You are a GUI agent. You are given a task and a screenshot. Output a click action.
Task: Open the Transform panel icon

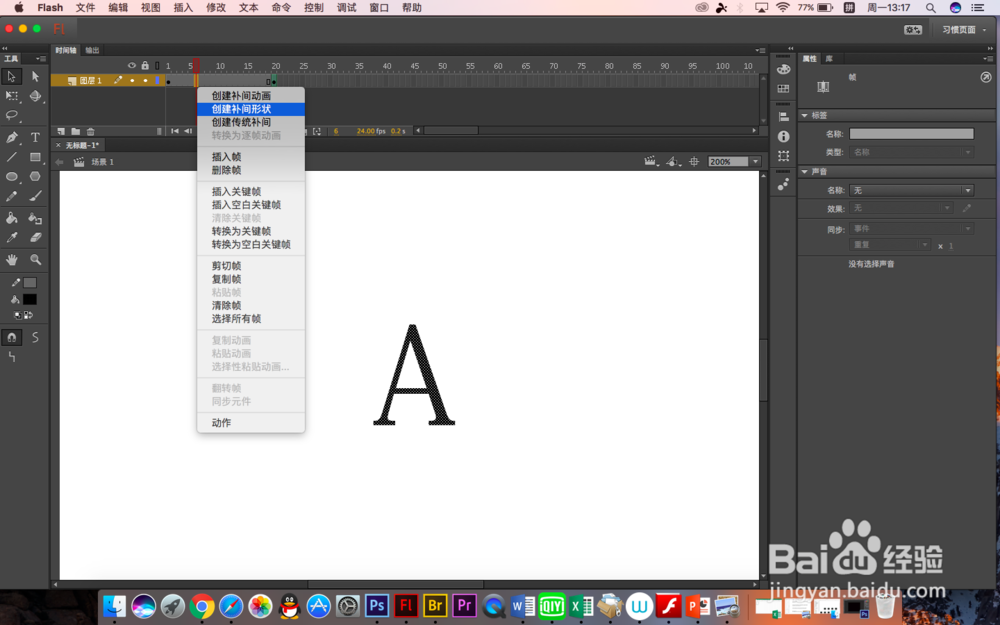point(783,156)
